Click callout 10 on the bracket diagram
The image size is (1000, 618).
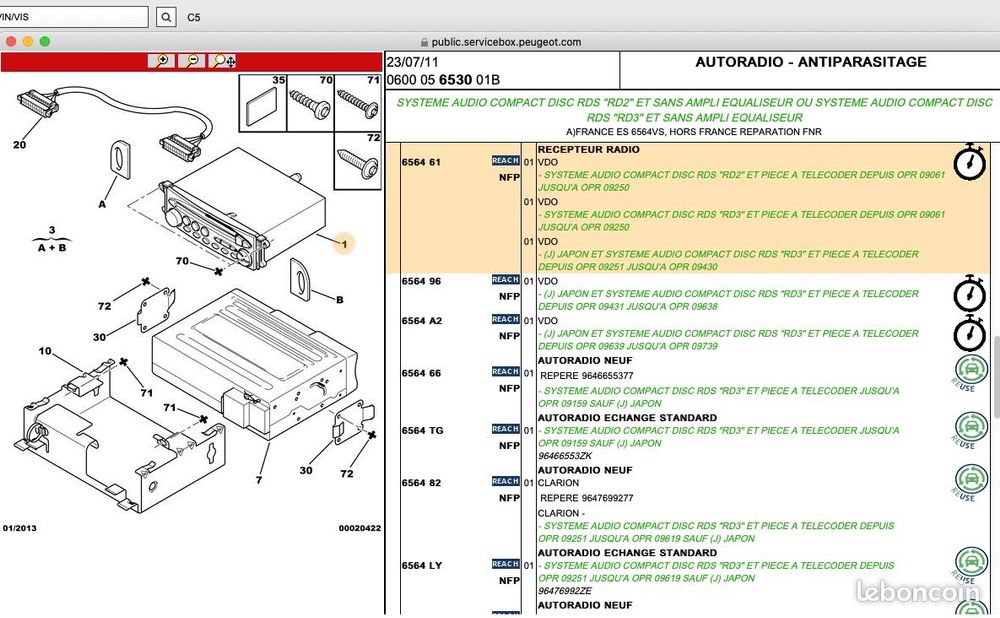point(45,351)
